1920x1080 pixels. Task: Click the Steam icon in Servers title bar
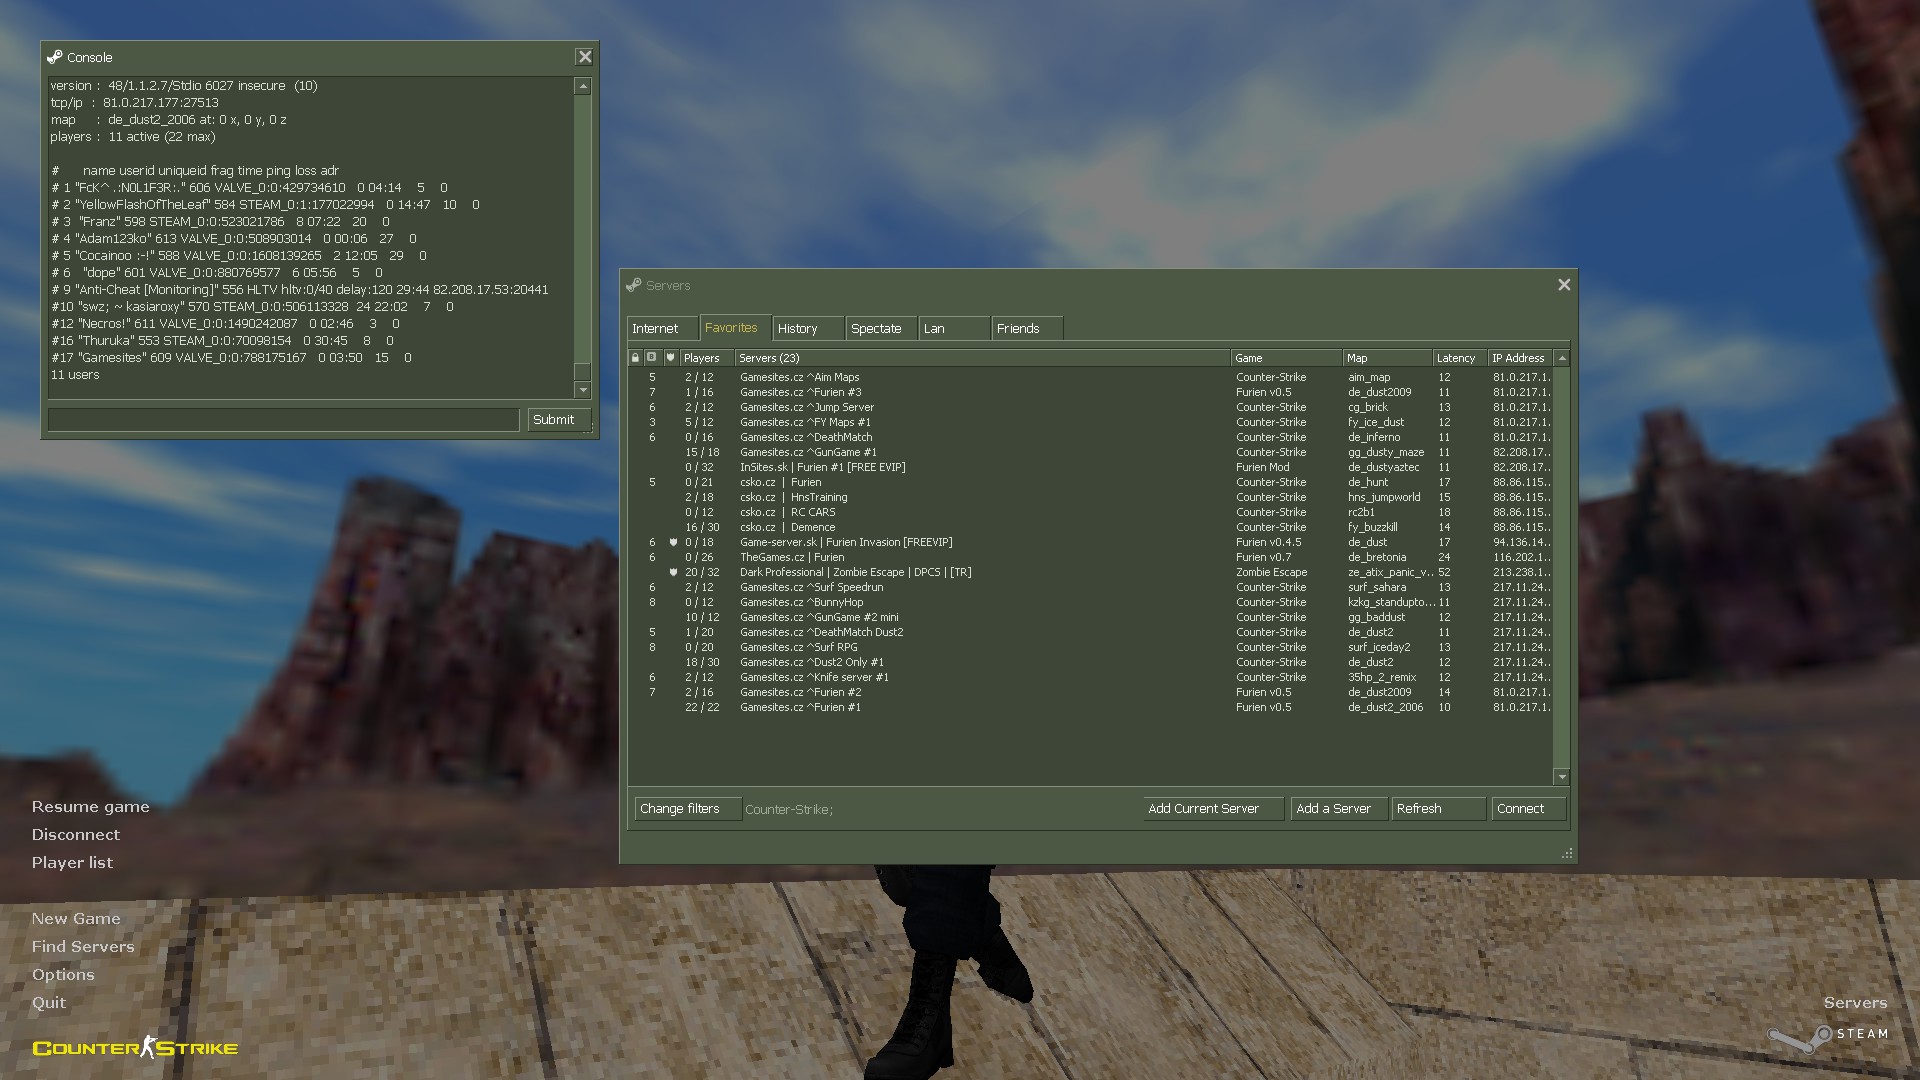634,285
